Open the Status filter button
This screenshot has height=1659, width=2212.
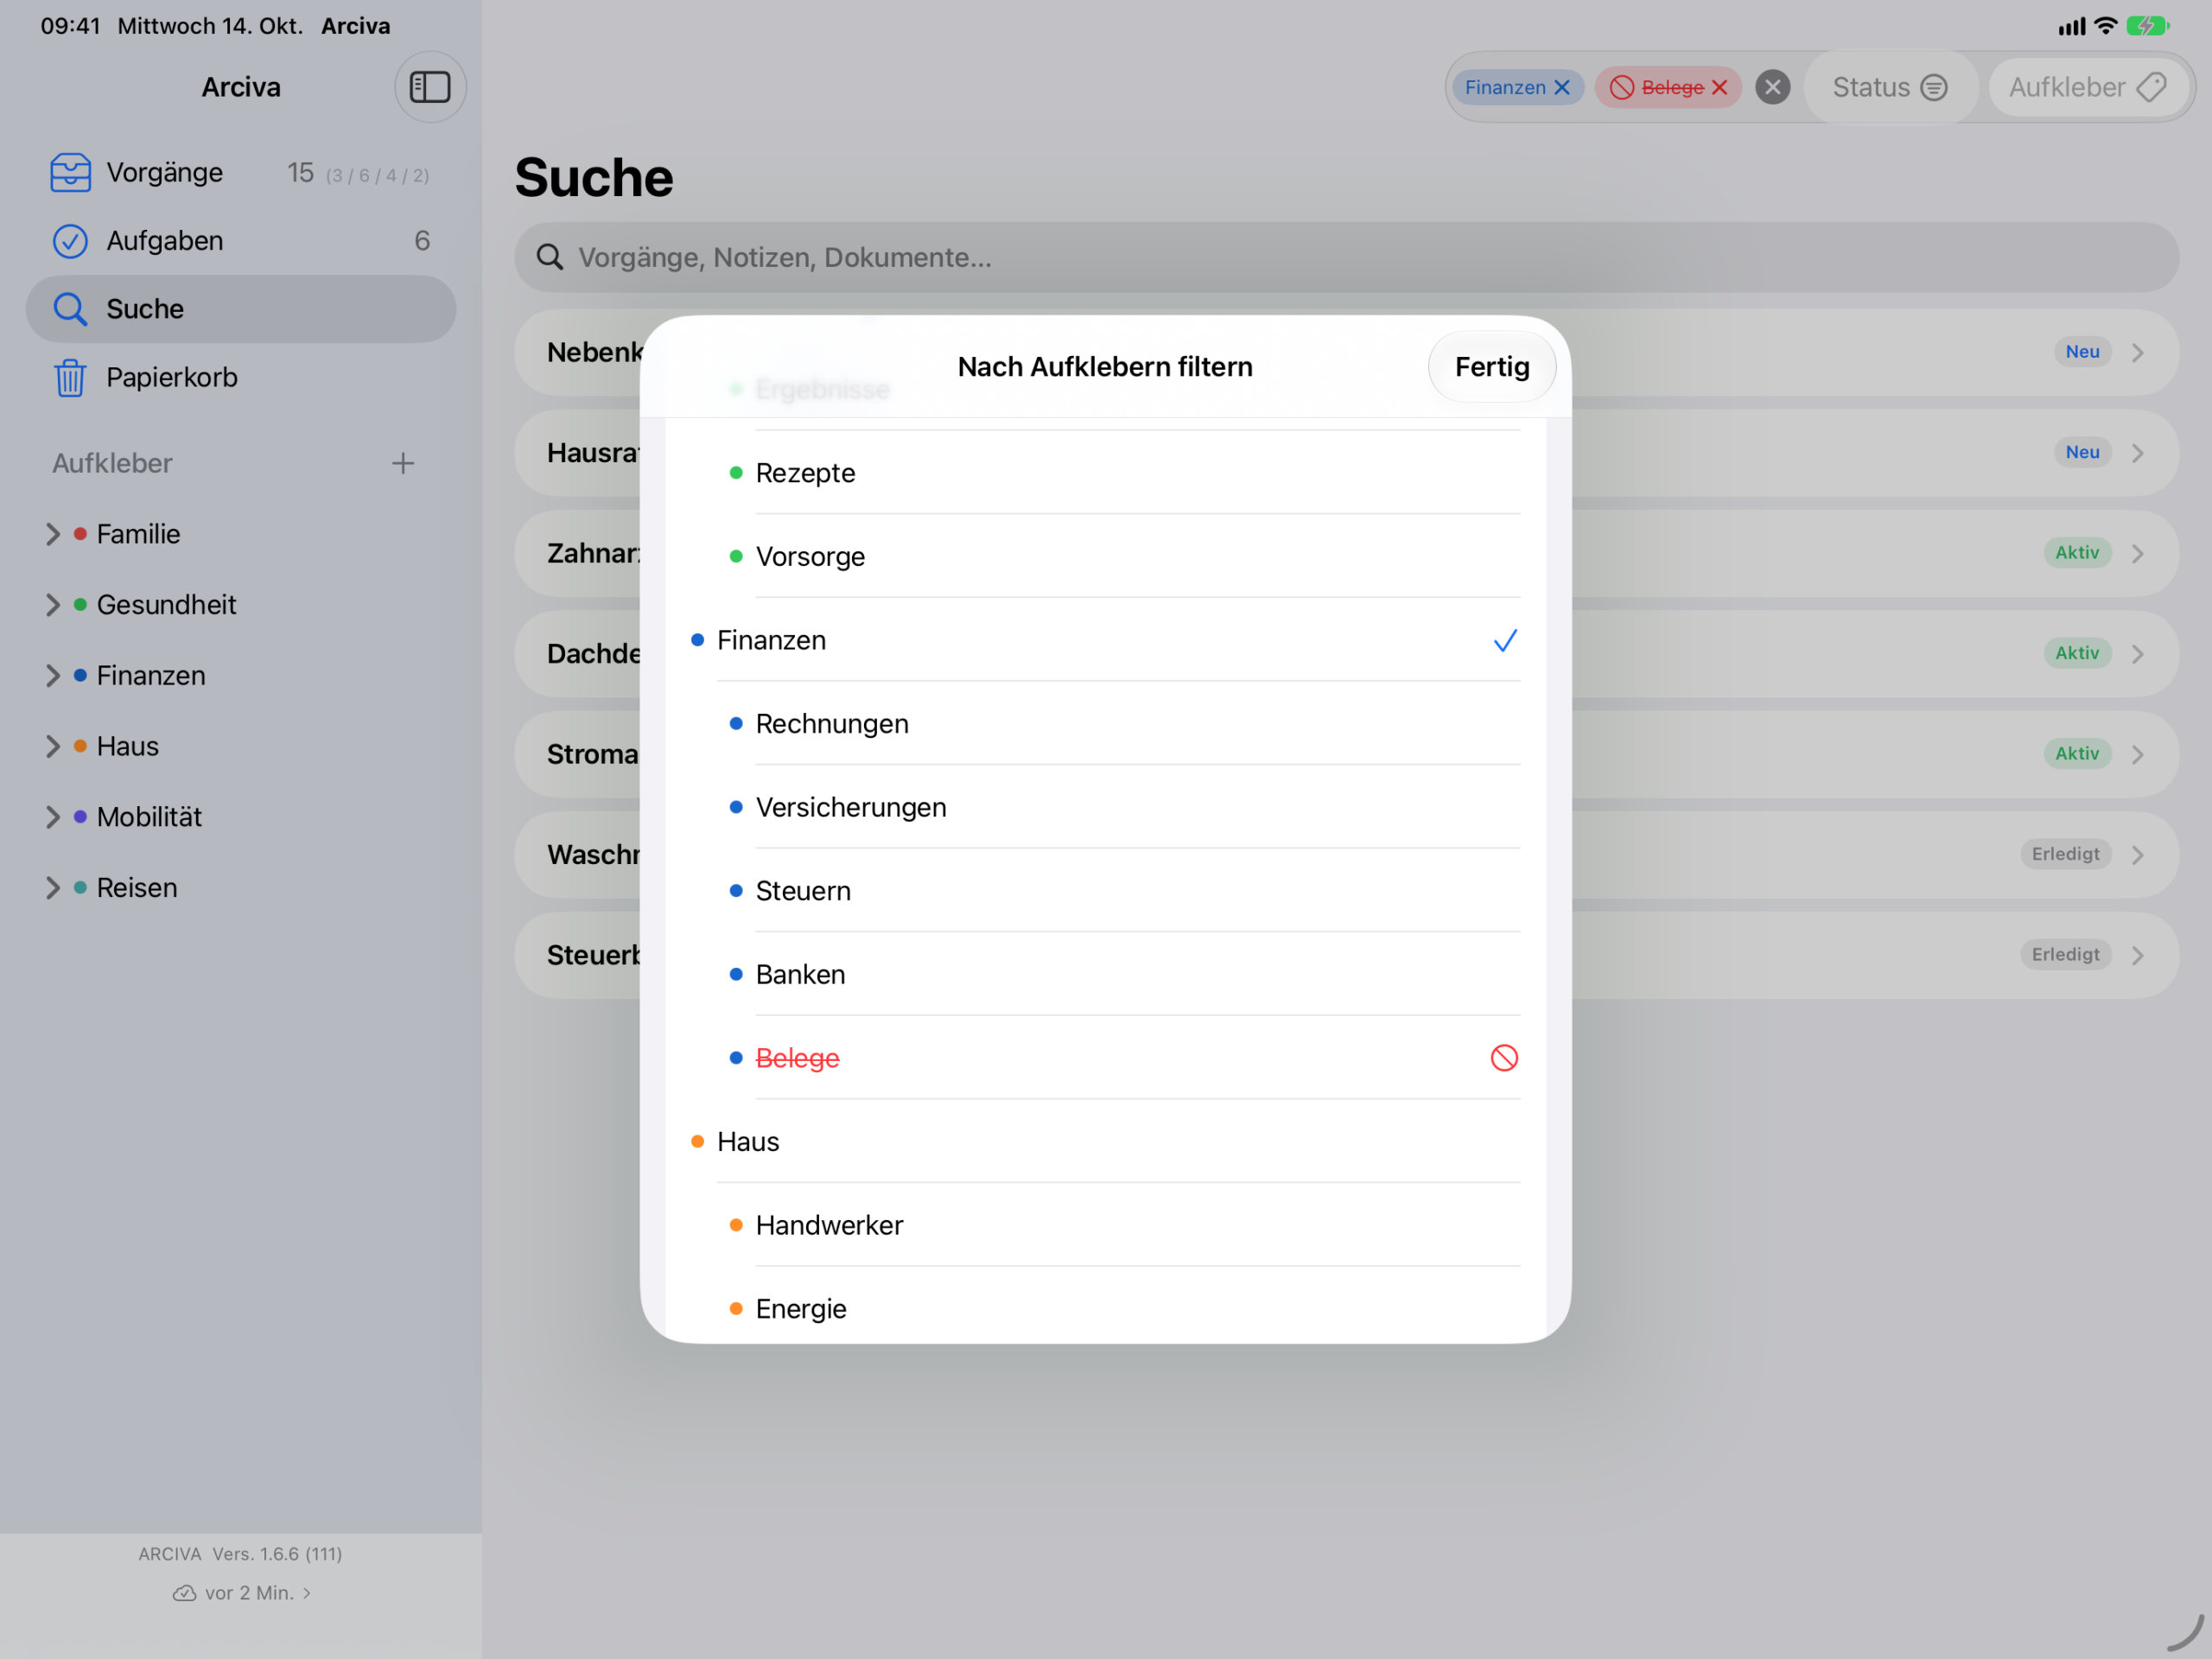tap(1890, 87)
